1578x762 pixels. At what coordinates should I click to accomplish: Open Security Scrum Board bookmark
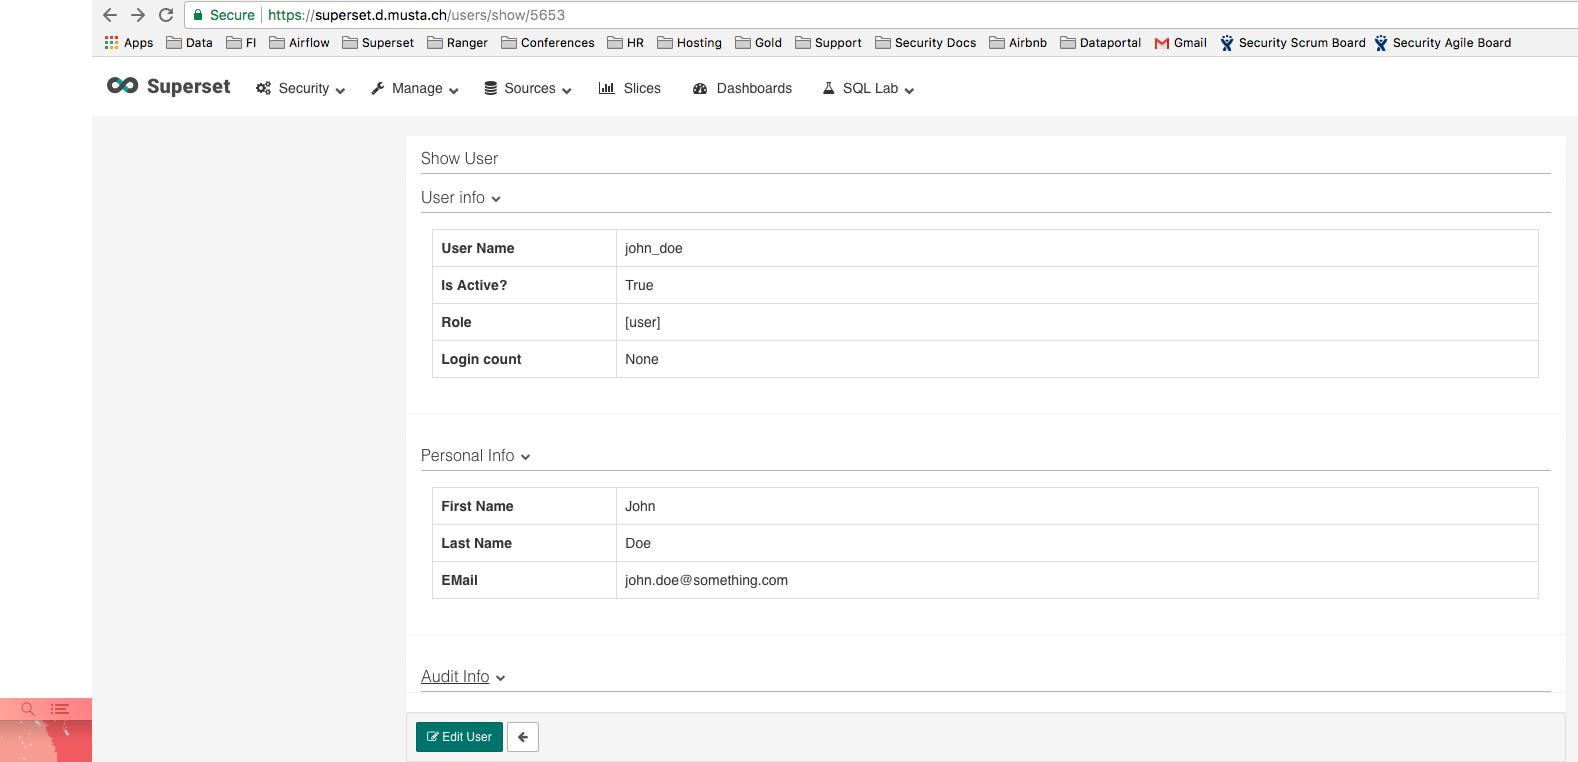click(x=1292, y=43)
